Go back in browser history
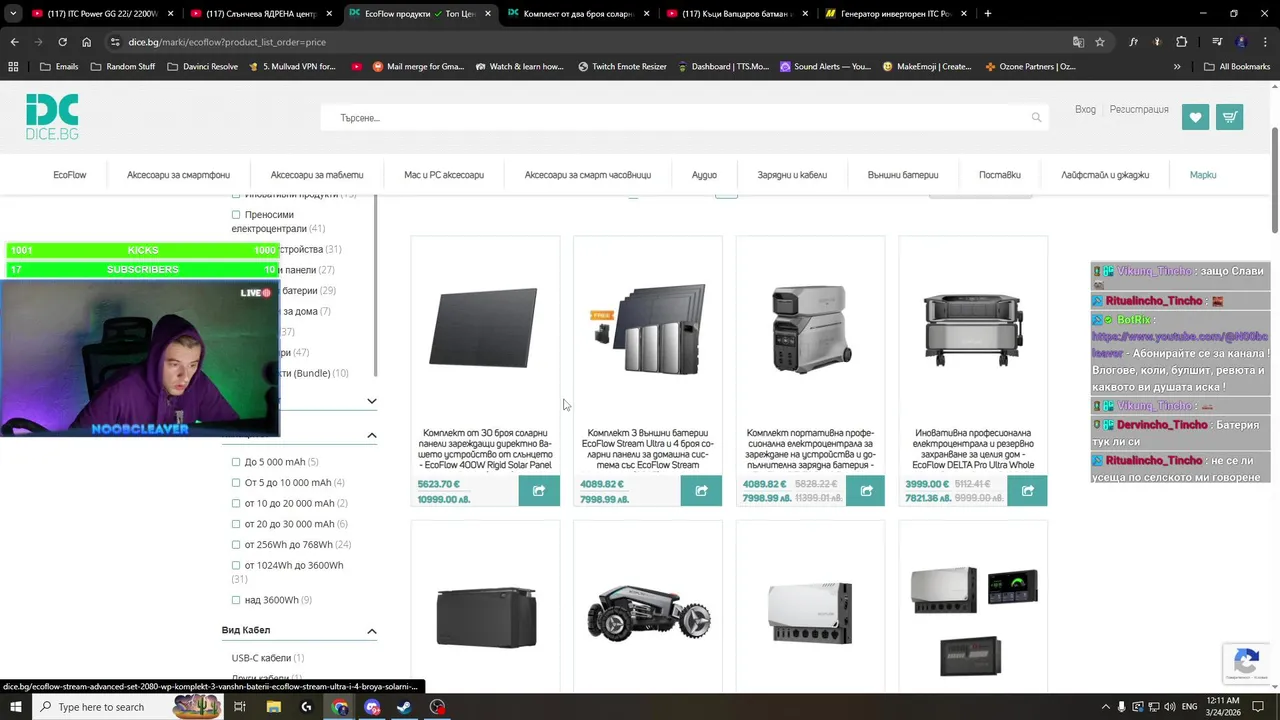The width and height of the screenshot is (1280, 720). [14, 42]
